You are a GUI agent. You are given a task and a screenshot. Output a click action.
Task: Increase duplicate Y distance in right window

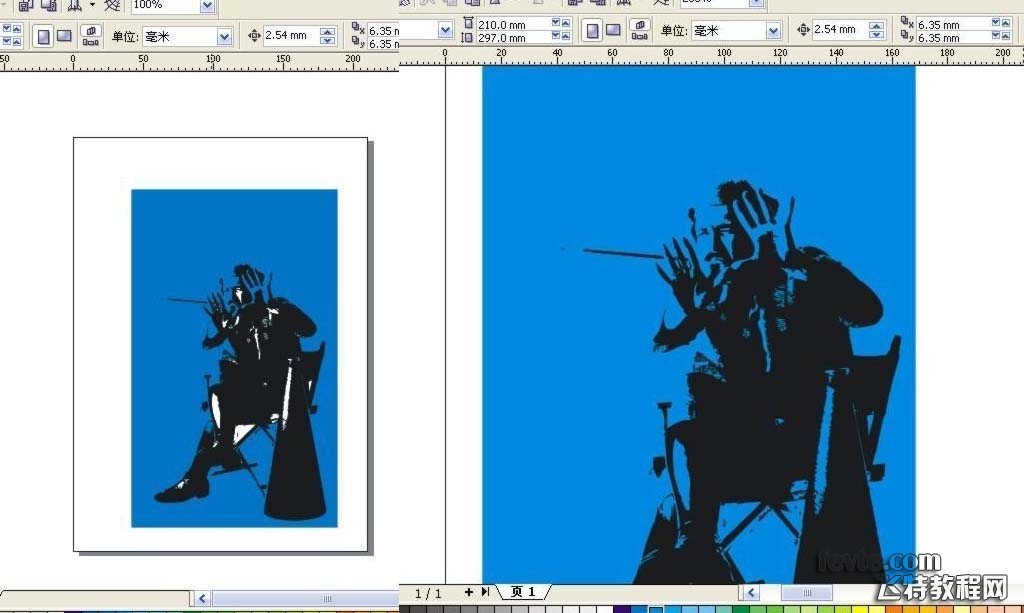[1006, 37]
